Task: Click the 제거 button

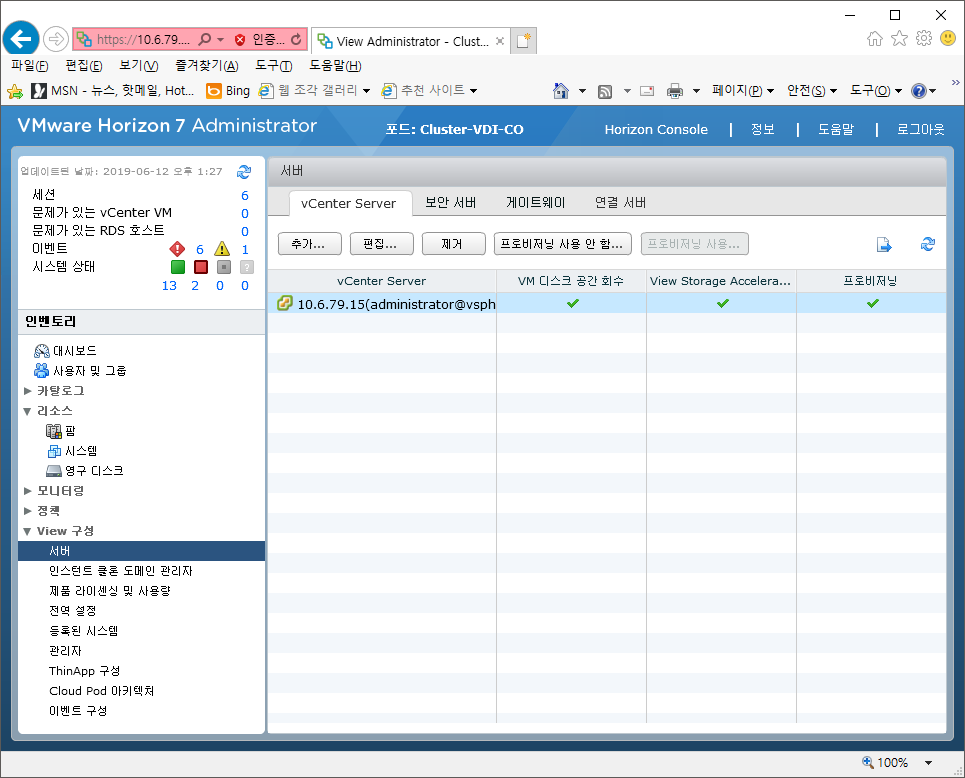Action: pyautogui.click(x=454, y=244)
